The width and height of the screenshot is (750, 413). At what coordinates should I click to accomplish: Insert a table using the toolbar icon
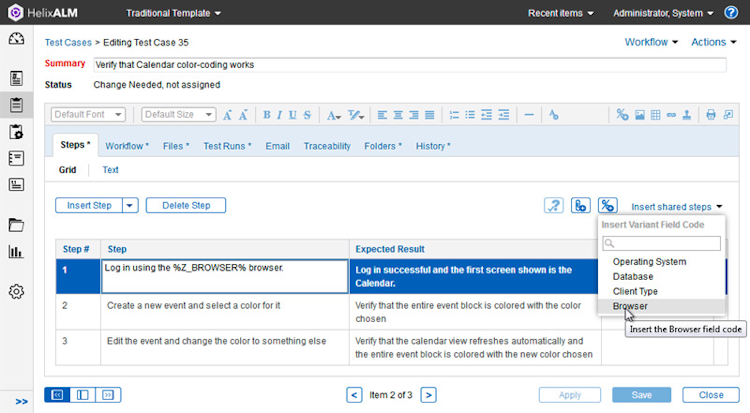[x=655, y=115]
